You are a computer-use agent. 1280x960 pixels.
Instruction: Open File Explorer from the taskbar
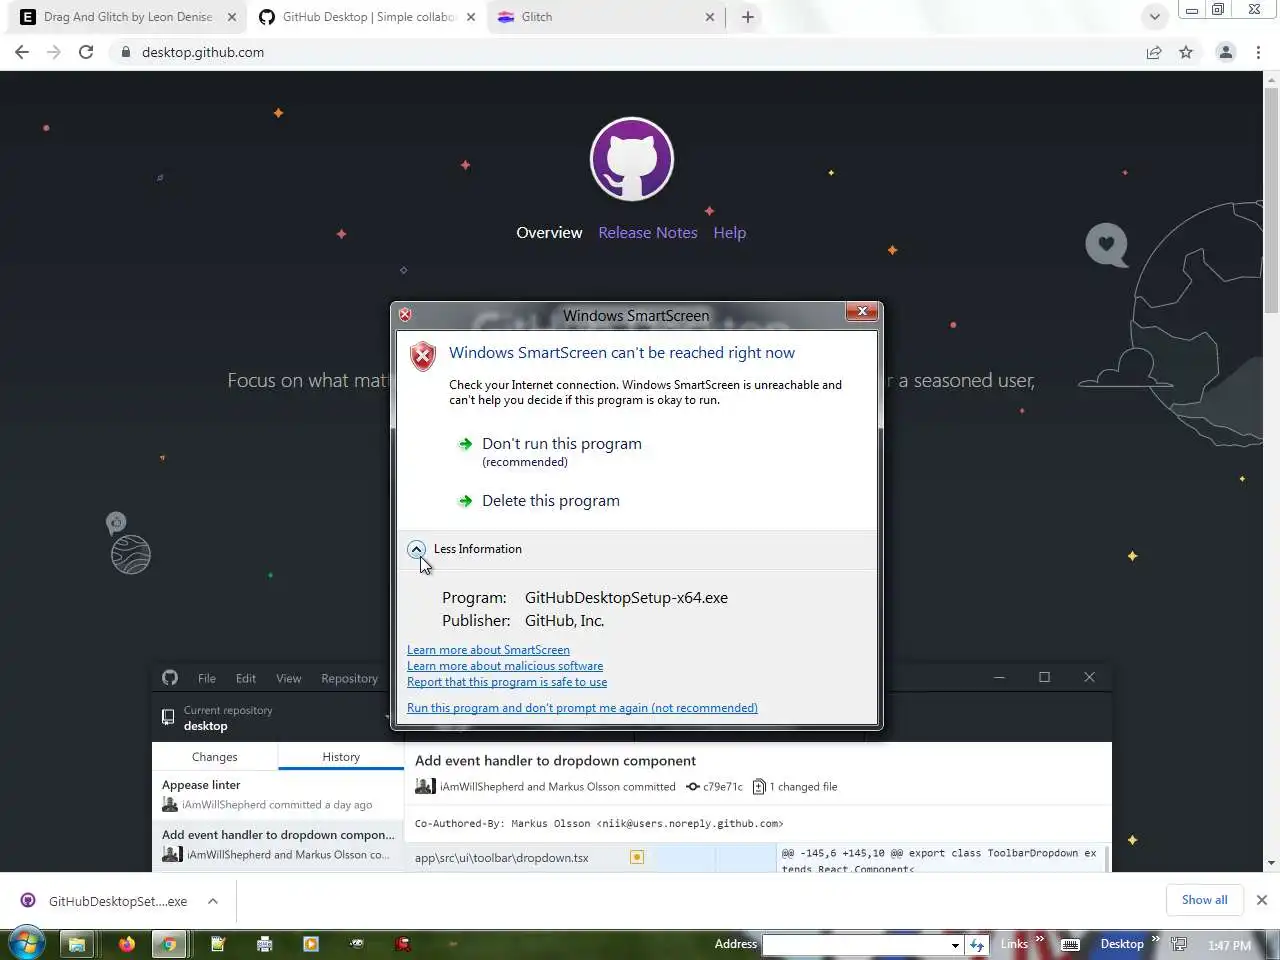click(x=76, y=943)
